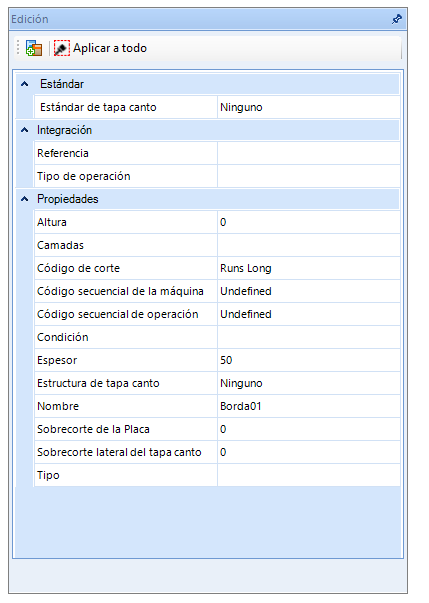This screenshot has height=603, width=429.
Task: Select the Referencia property label
Action: coord(63,153)
